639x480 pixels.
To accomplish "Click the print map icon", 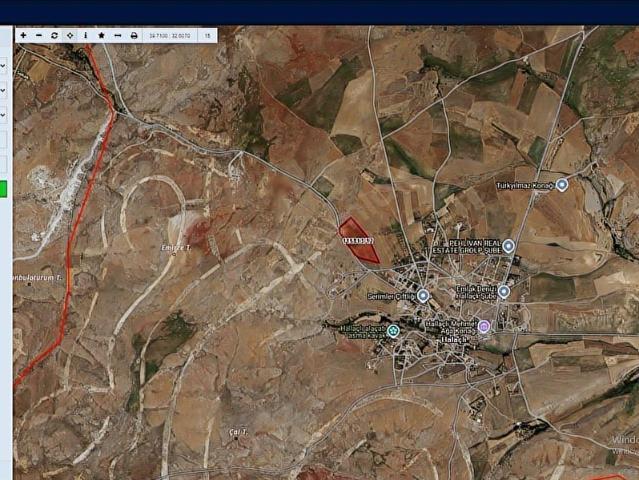I will tap(134, 35).
